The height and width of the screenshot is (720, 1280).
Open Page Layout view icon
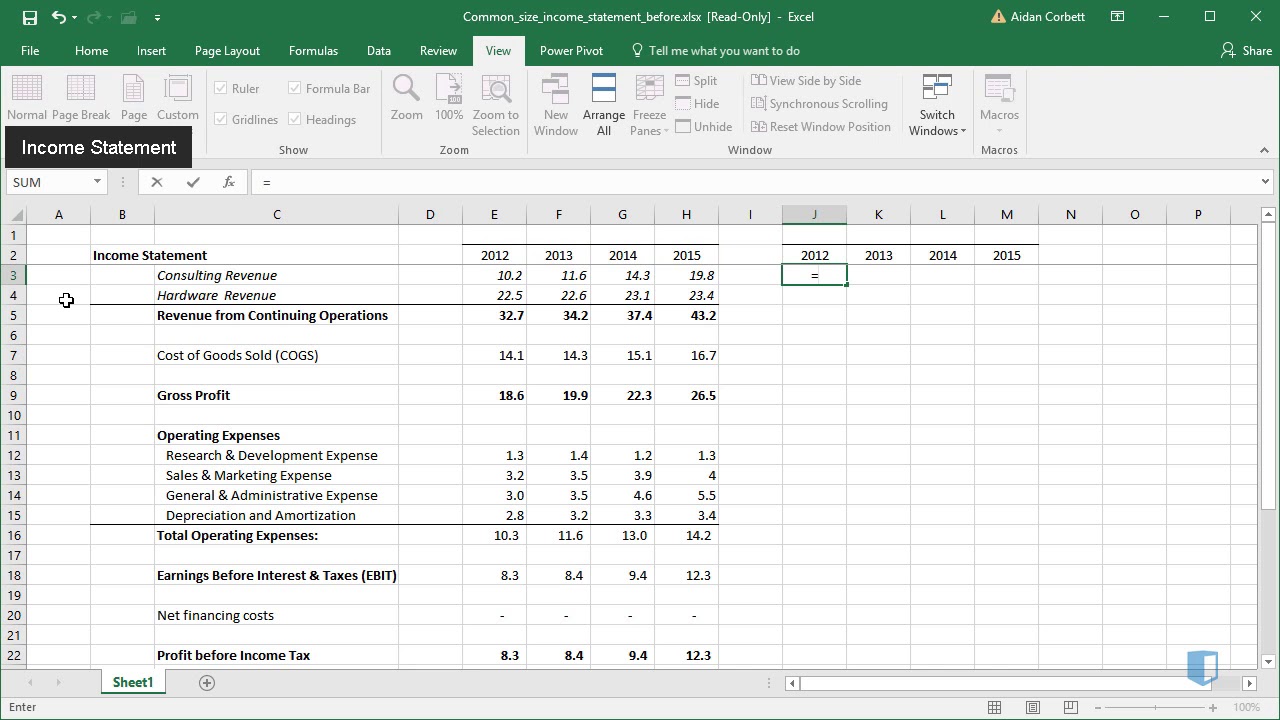coord(134,97)
